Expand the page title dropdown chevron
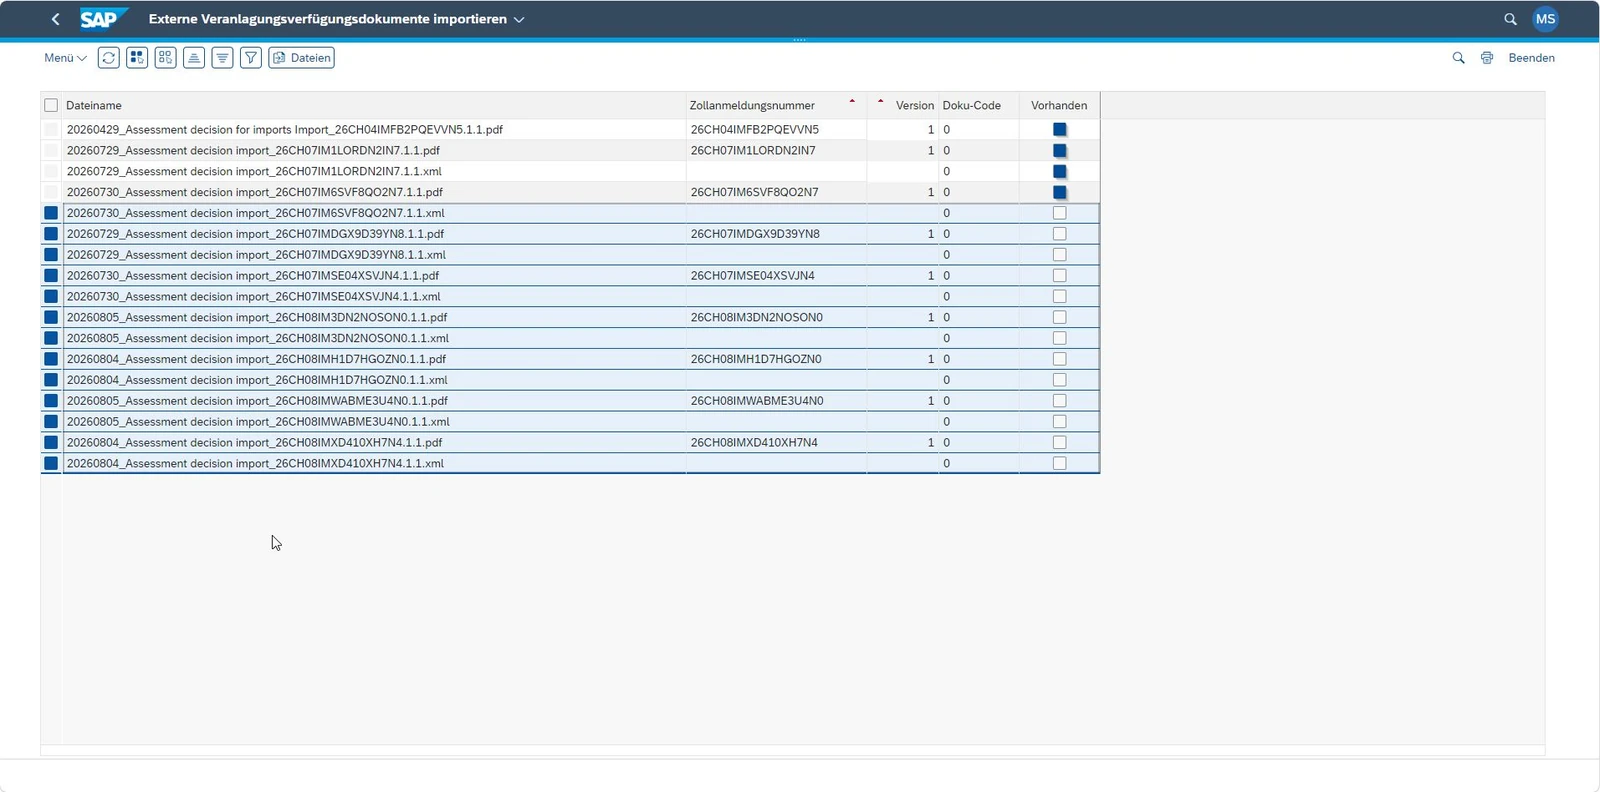This screenshot has width=1600, height=792. pyautogui.click(x=519, y=20)
